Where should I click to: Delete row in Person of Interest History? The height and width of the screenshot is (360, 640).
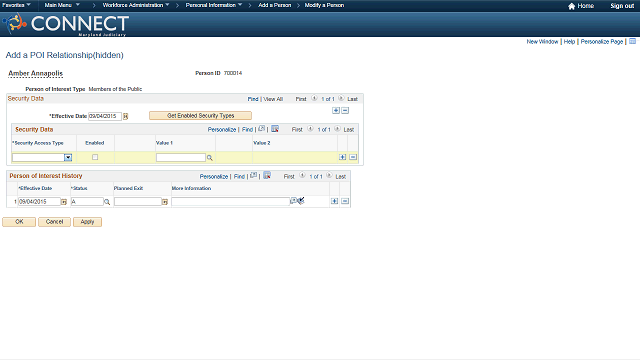coord(345,201)
